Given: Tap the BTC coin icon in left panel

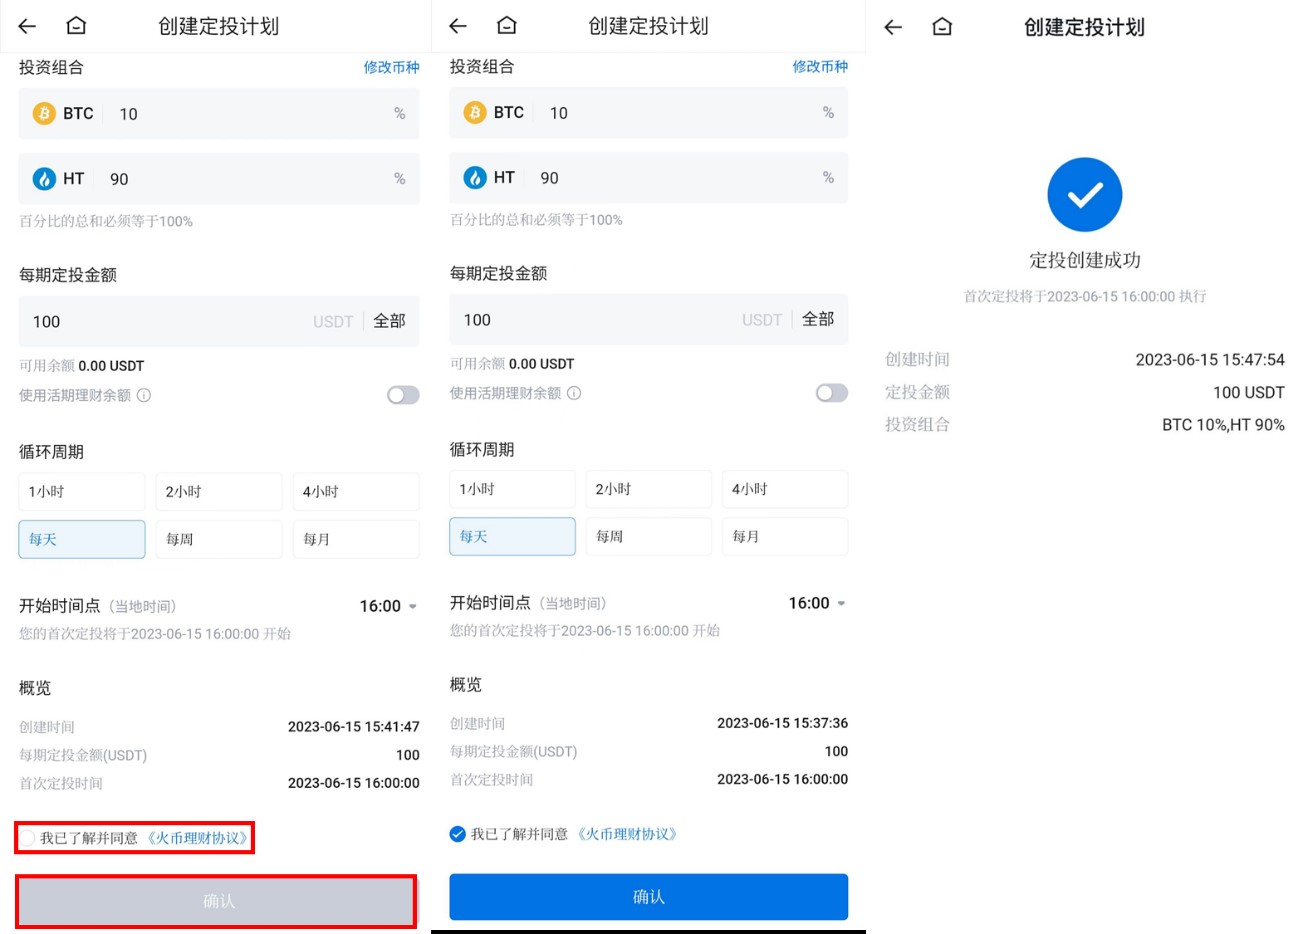Looking at the screenshot, I should pos(44,114).
